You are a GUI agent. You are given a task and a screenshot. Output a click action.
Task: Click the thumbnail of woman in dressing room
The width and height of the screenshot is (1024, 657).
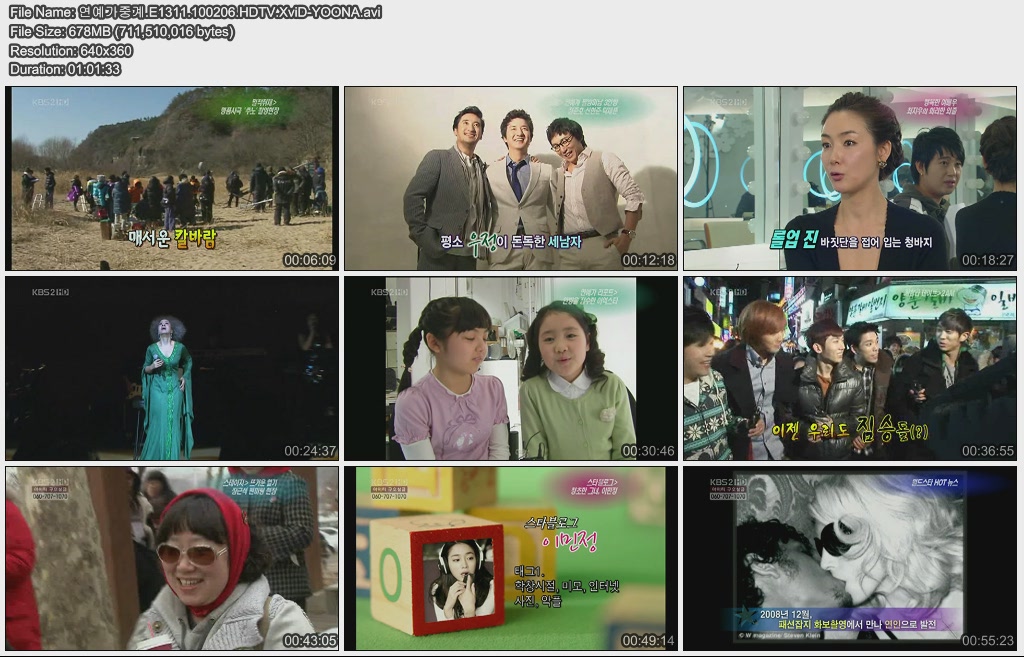click(x=849, y=178)
